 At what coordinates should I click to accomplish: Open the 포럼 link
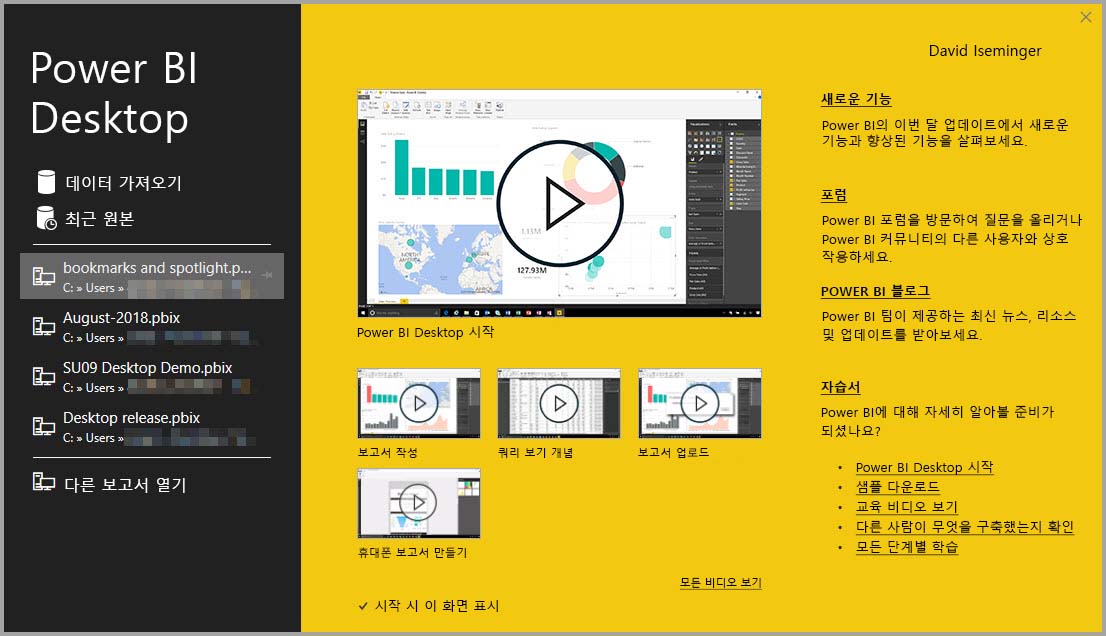(834, 195)
